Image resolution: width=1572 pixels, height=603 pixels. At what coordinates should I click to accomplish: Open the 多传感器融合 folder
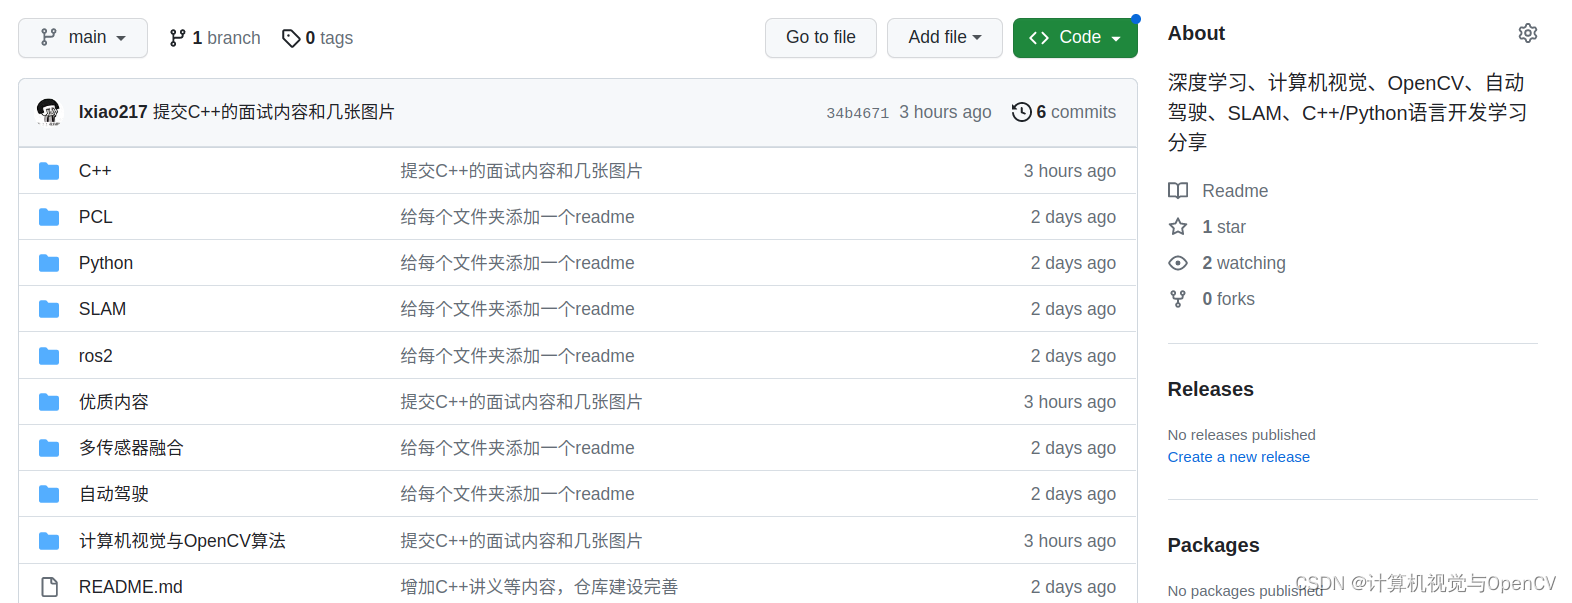pyautogui.click(x=131, y=448)
